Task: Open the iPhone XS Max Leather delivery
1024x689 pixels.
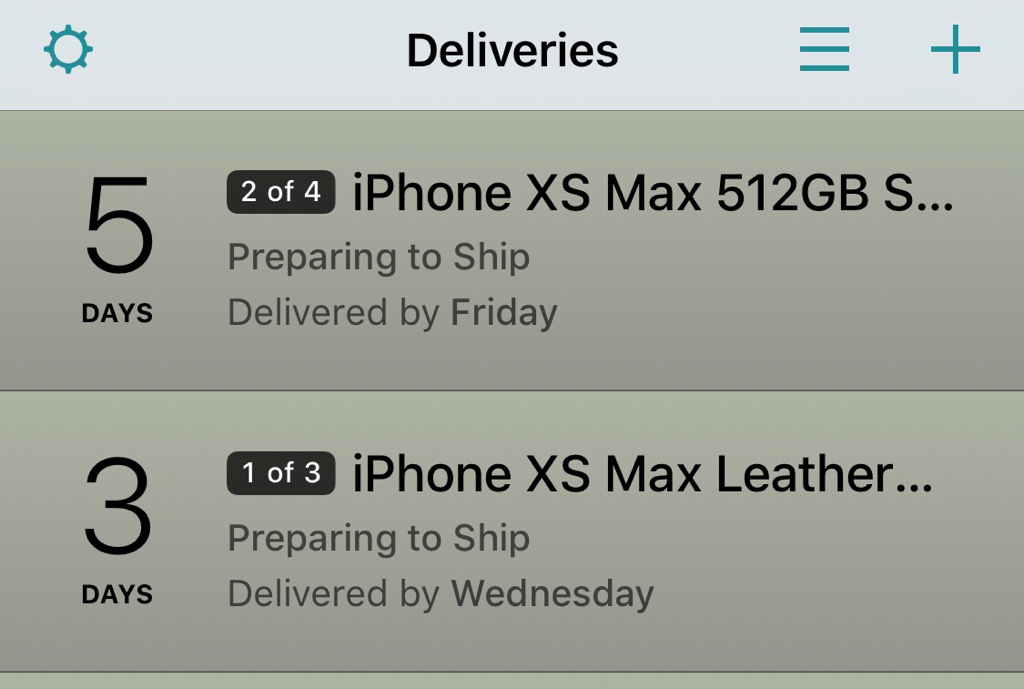Action: [x=642, y=474]
